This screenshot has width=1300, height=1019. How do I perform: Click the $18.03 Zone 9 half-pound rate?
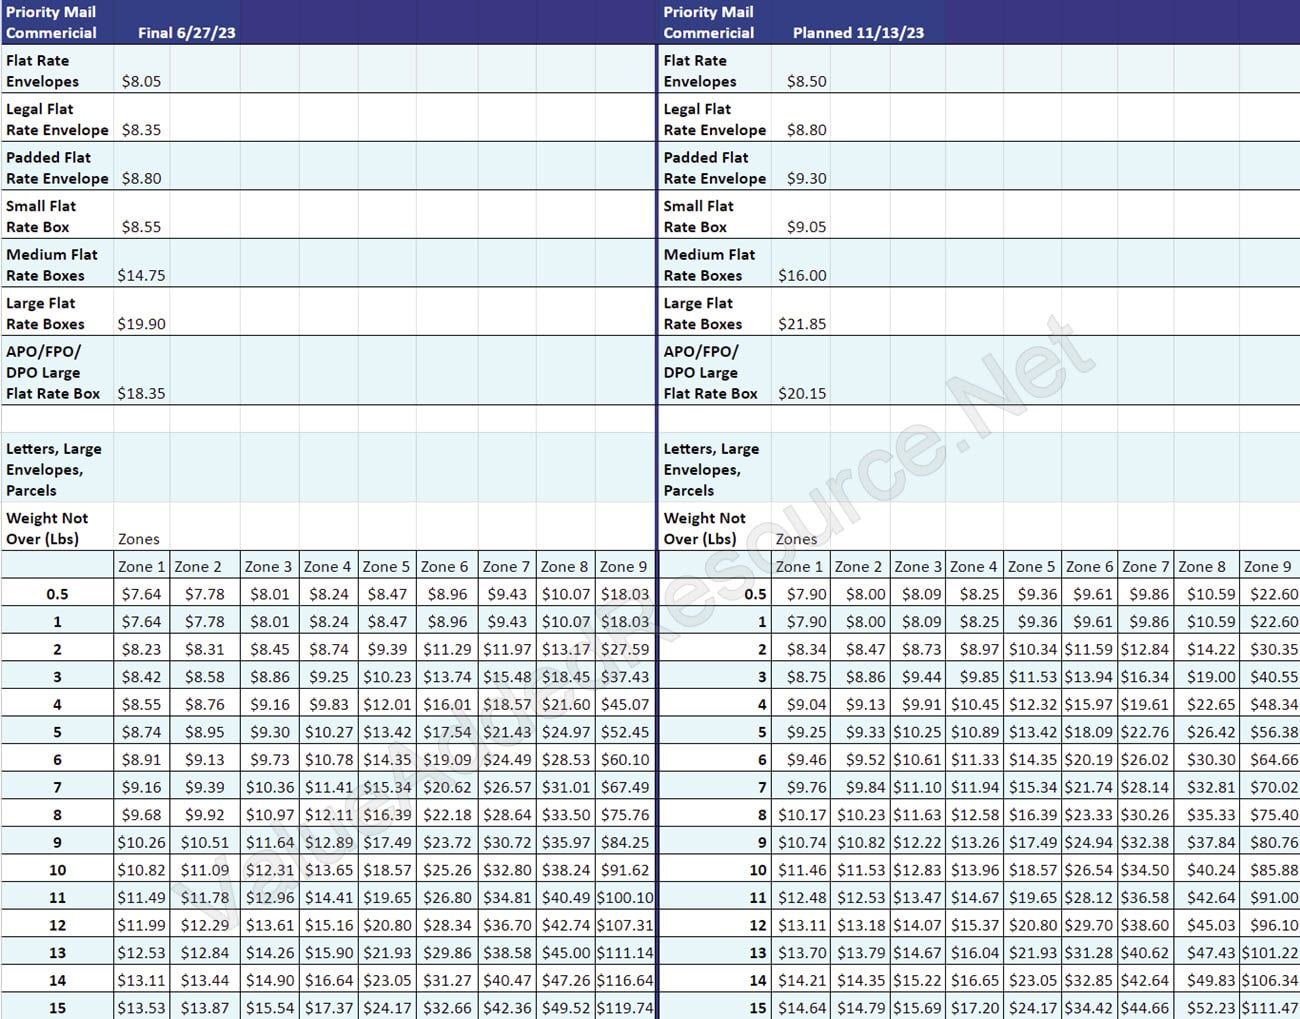pyautogui.click(x=624, y=593)
